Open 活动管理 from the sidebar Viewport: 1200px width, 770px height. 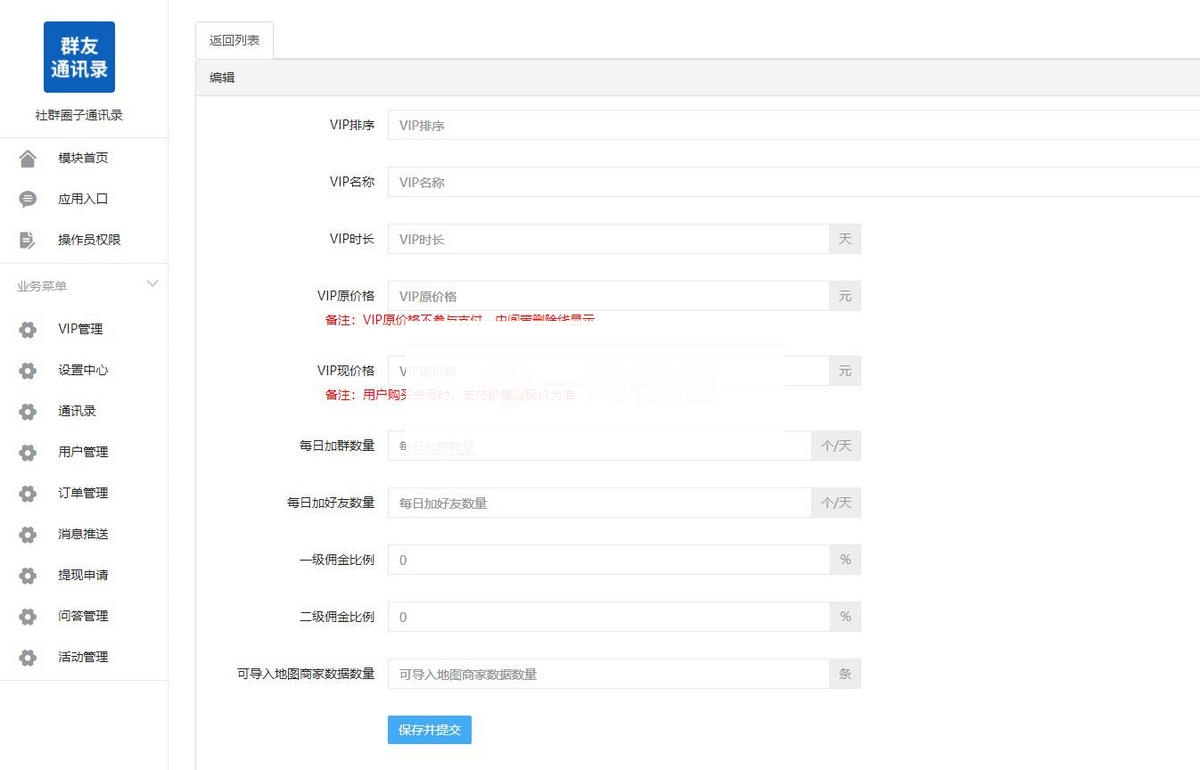click(28, 657)
